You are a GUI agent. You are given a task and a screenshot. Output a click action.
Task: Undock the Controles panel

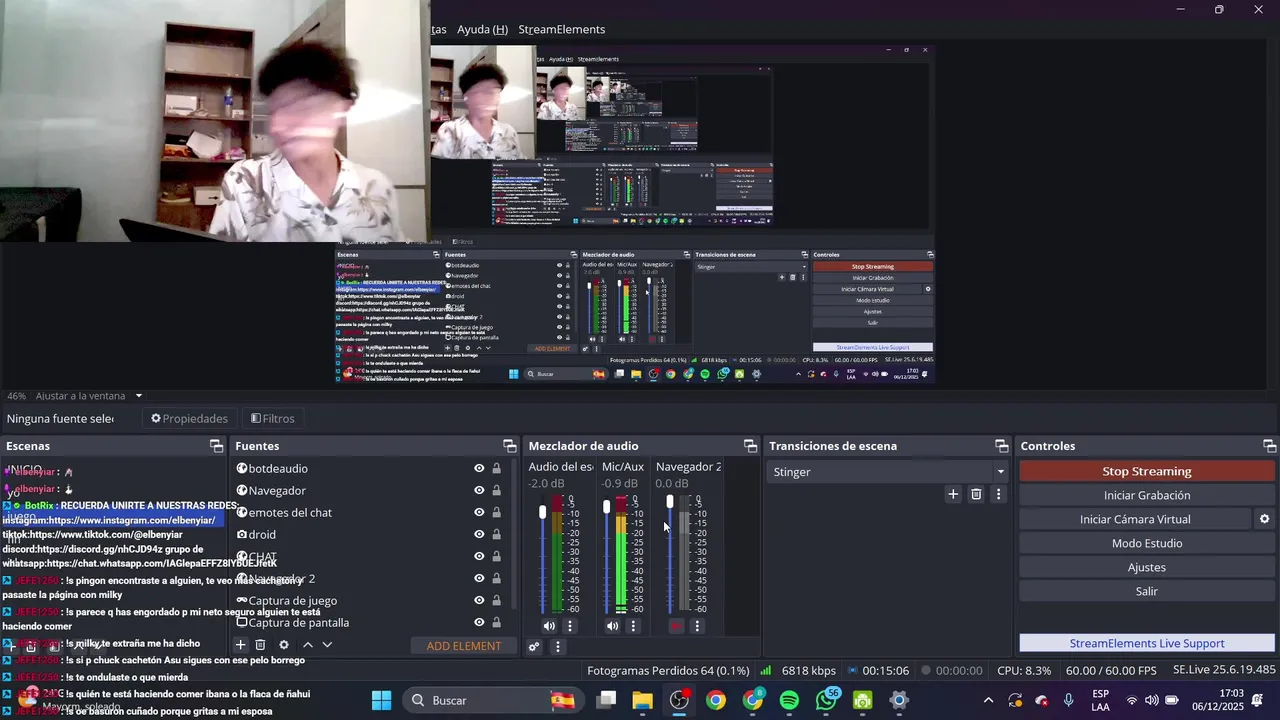[1269, 446]
